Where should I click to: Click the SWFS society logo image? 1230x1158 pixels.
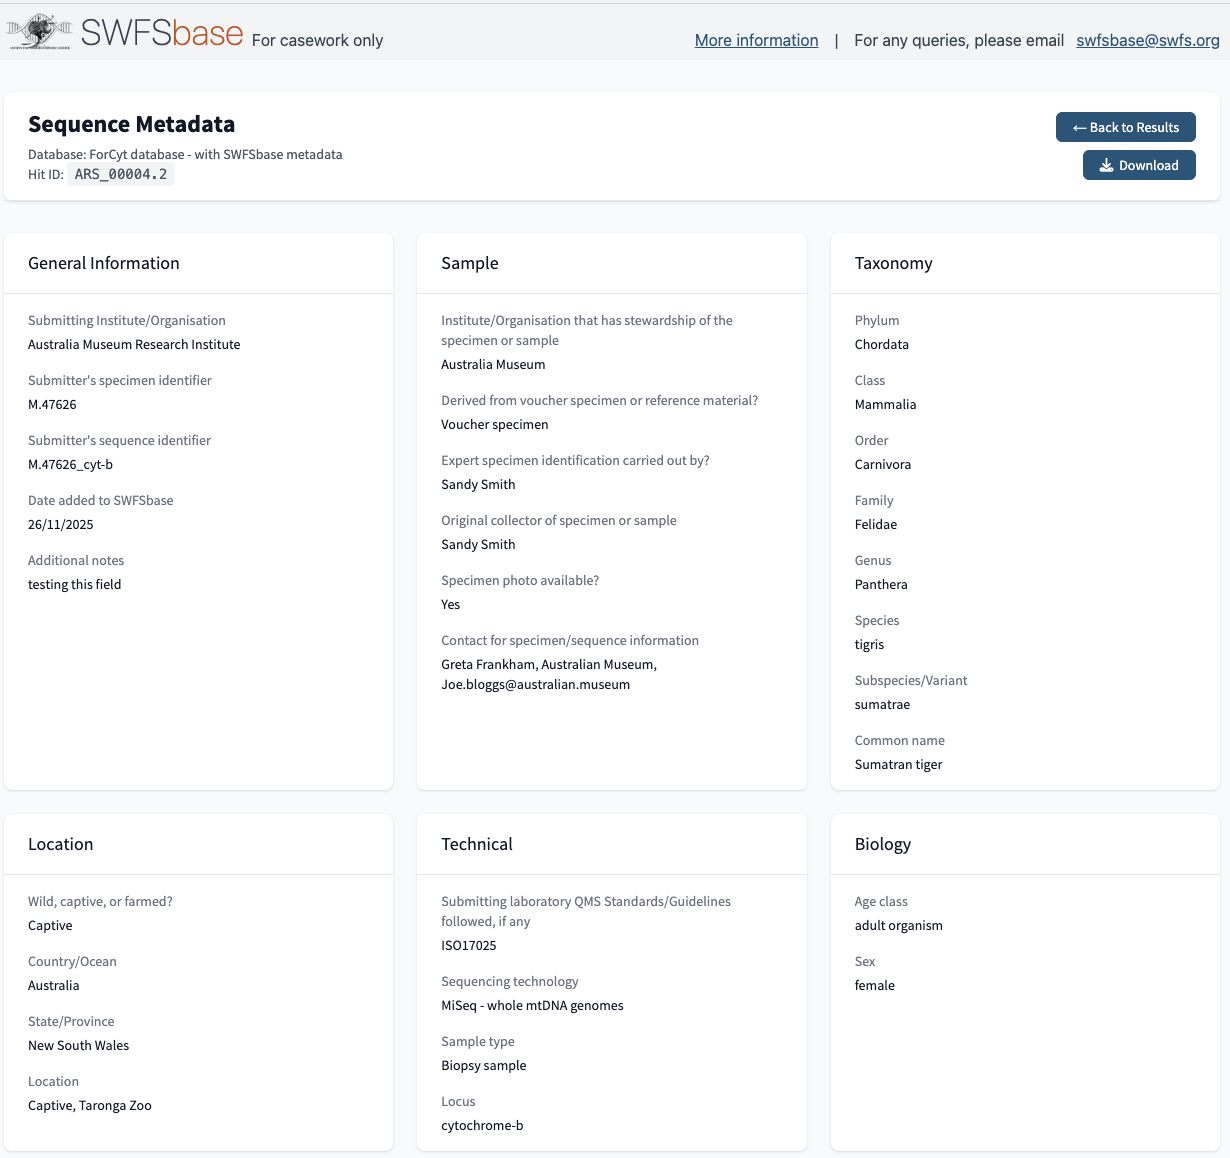pos(39,32)
